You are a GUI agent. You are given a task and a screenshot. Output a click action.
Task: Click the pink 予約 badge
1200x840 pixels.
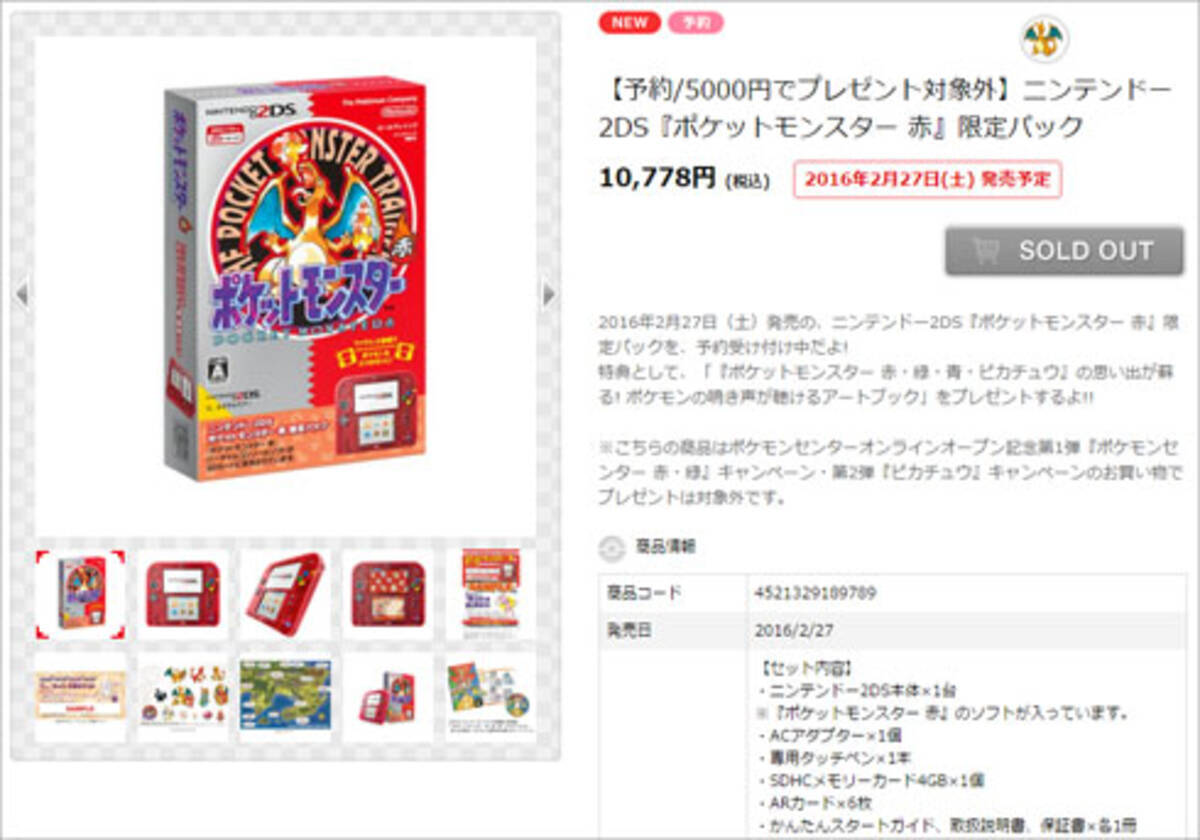[x=696, y=22]
